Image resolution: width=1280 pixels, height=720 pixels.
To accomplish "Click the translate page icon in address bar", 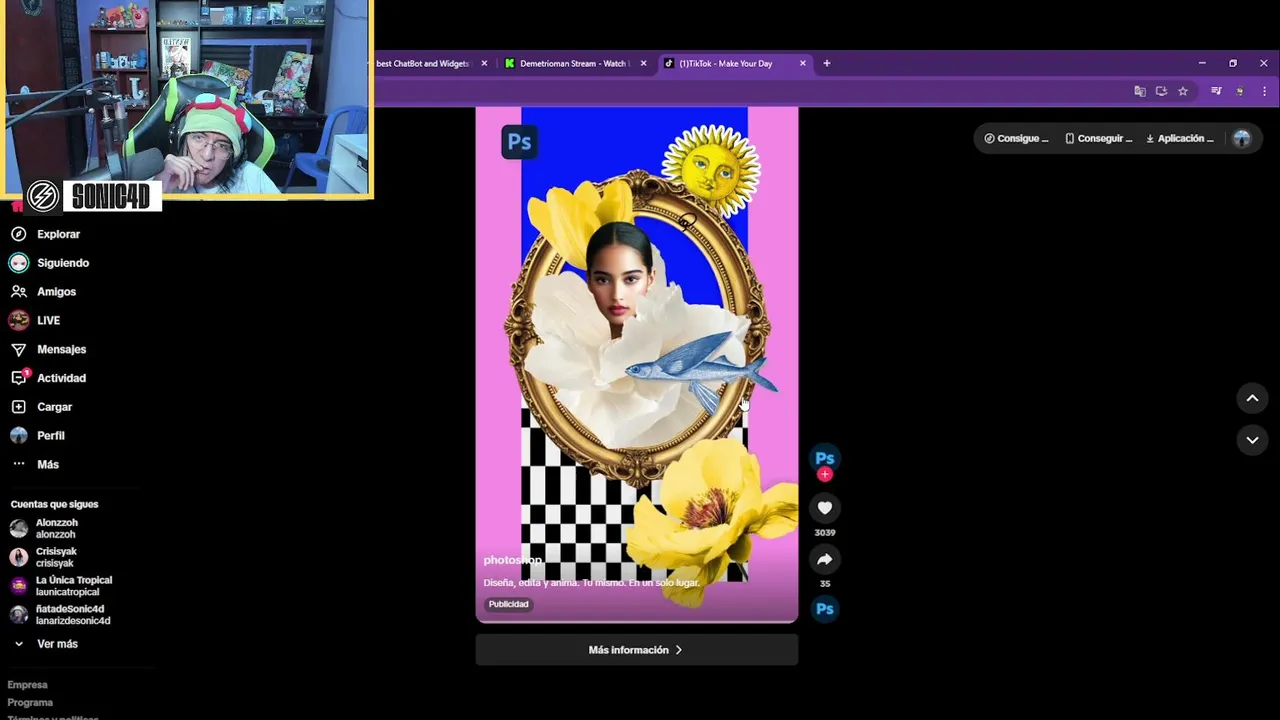I will click(1139, 91).
